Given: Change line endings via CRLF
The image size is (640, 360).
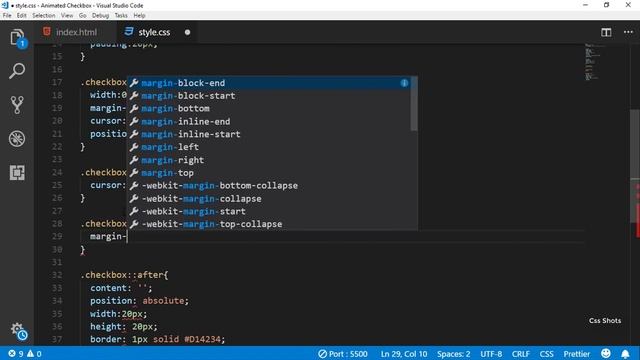Looking at the screenshot, I should pyautogui.click(x=521, y=353).
